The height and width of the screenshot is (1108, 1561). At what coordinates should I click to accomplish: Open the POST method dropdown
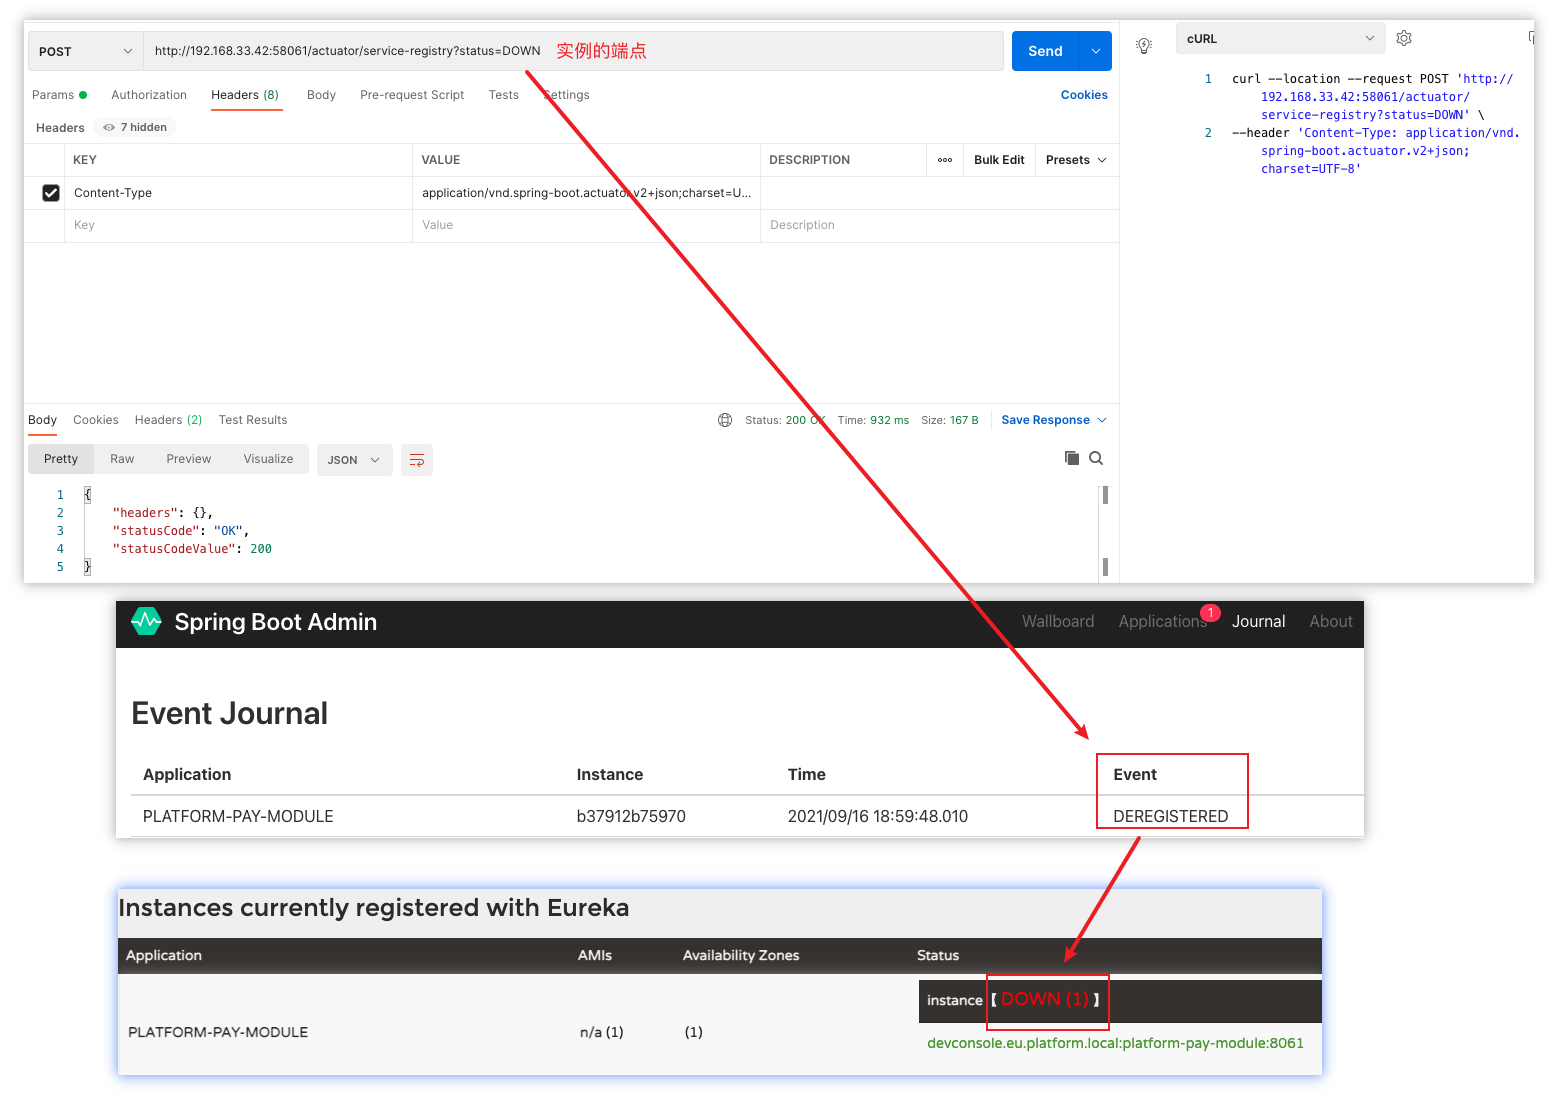86,51
